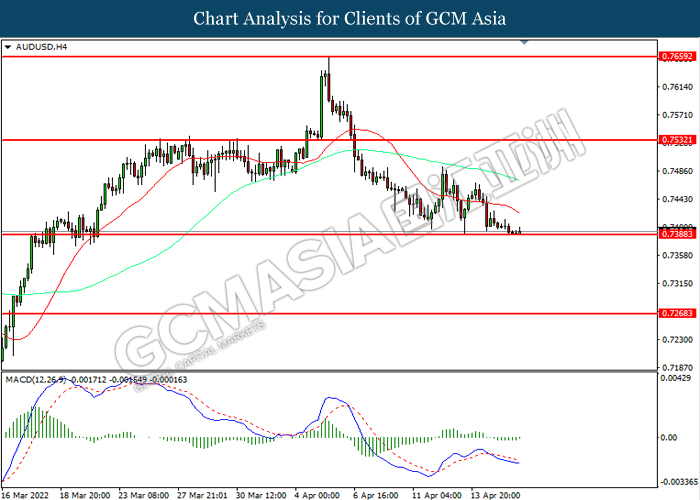Click the 4 Apr 00:00 time label
Image resolution: width=700 pixels, height=500 pixels.
point(317,495)
